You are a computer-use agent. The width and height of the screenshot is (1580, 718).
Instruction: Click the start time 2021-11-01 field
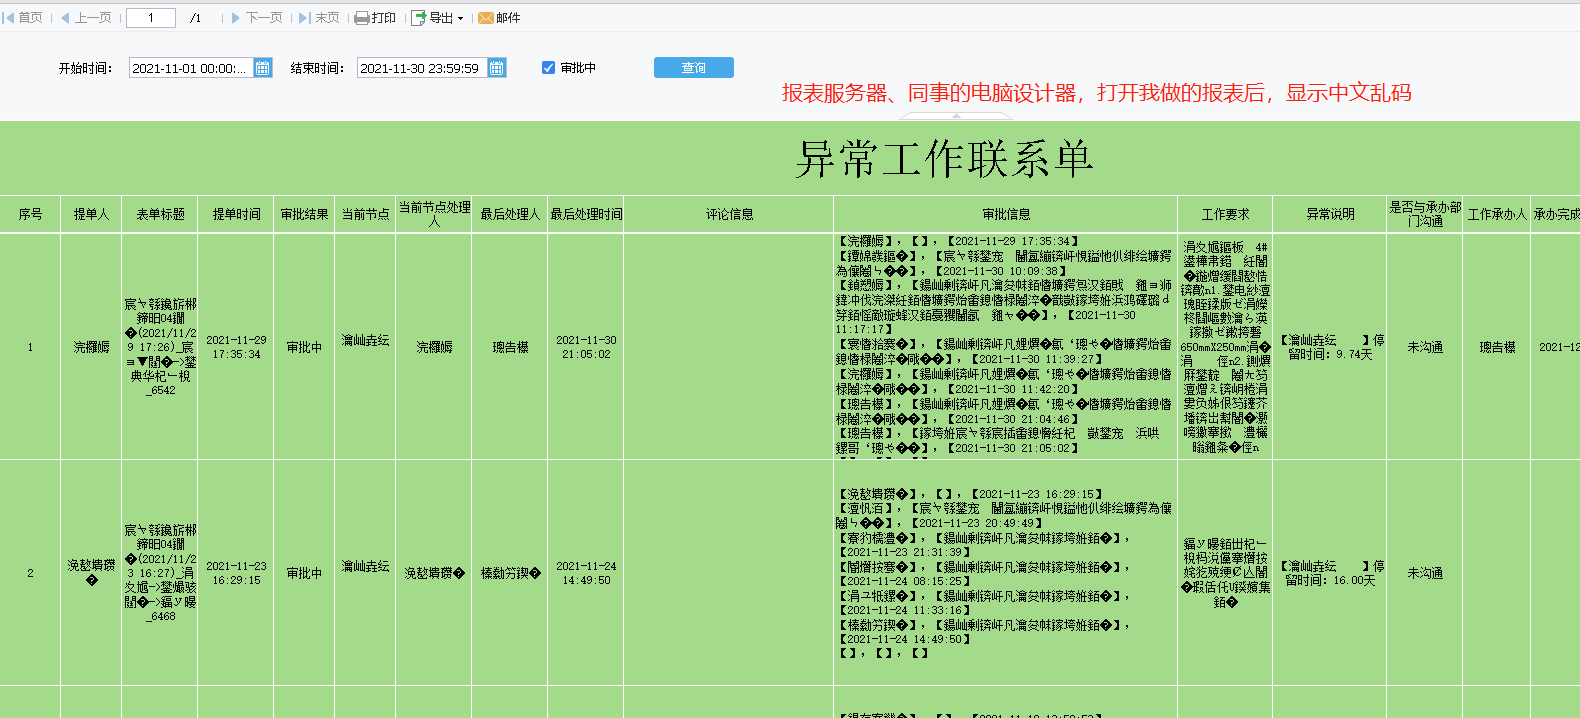(x=191, y=68)
